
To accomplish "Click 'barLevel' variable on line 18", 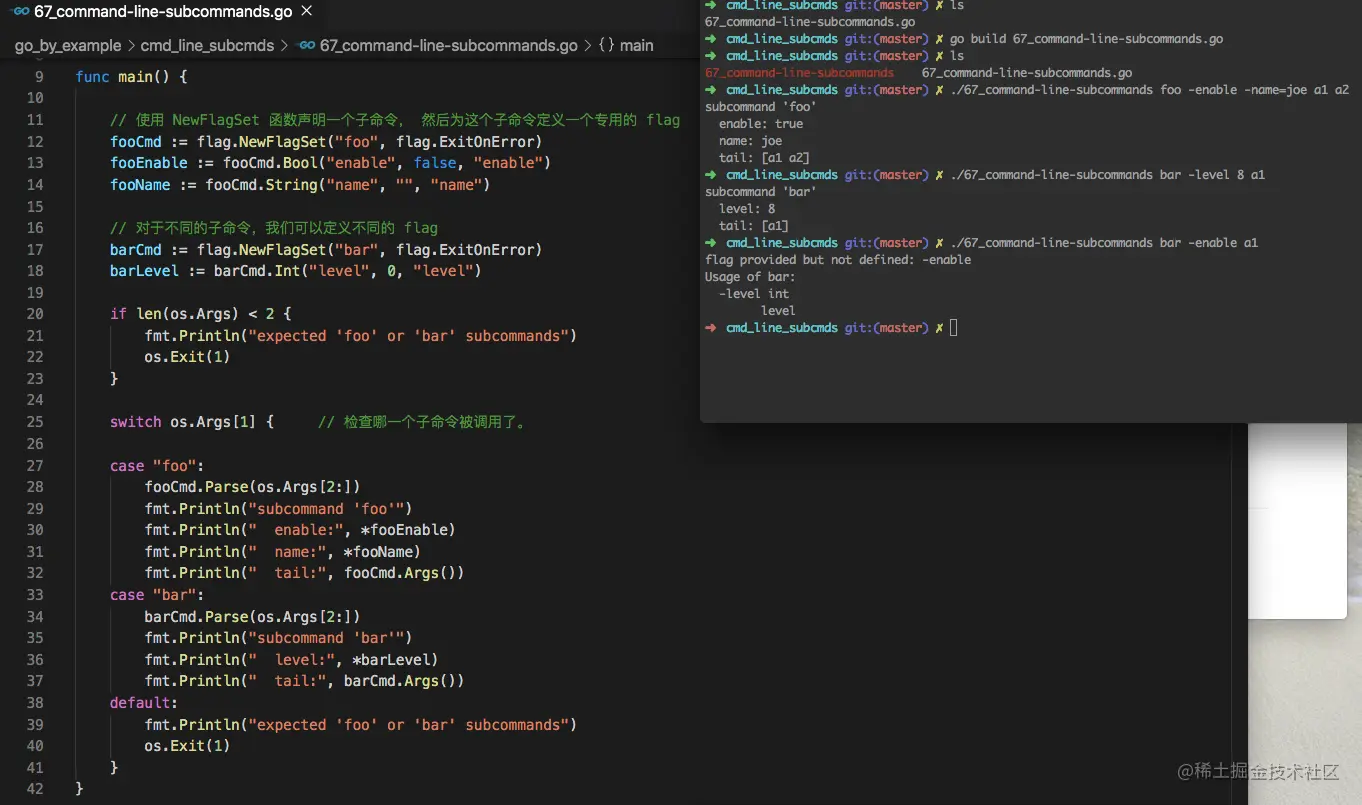I will (x=144, y=271).
